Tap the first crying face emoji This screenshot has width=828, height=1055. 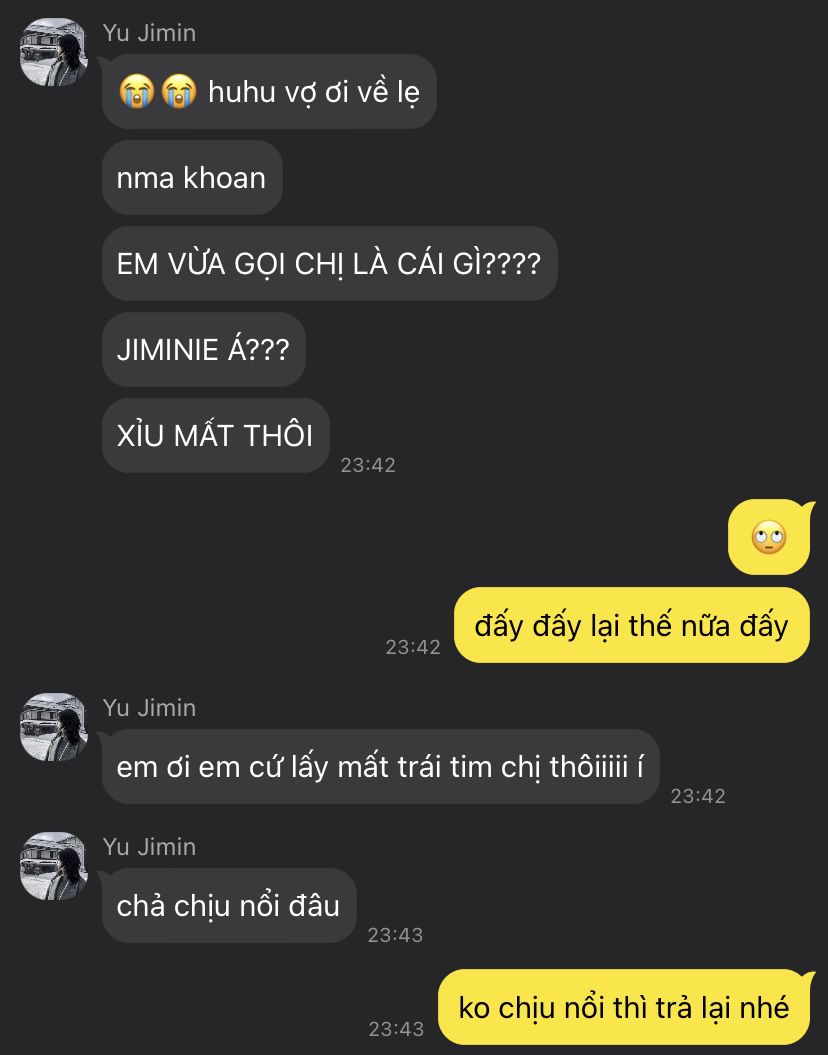pyautogui.click(x=137, y=92)
